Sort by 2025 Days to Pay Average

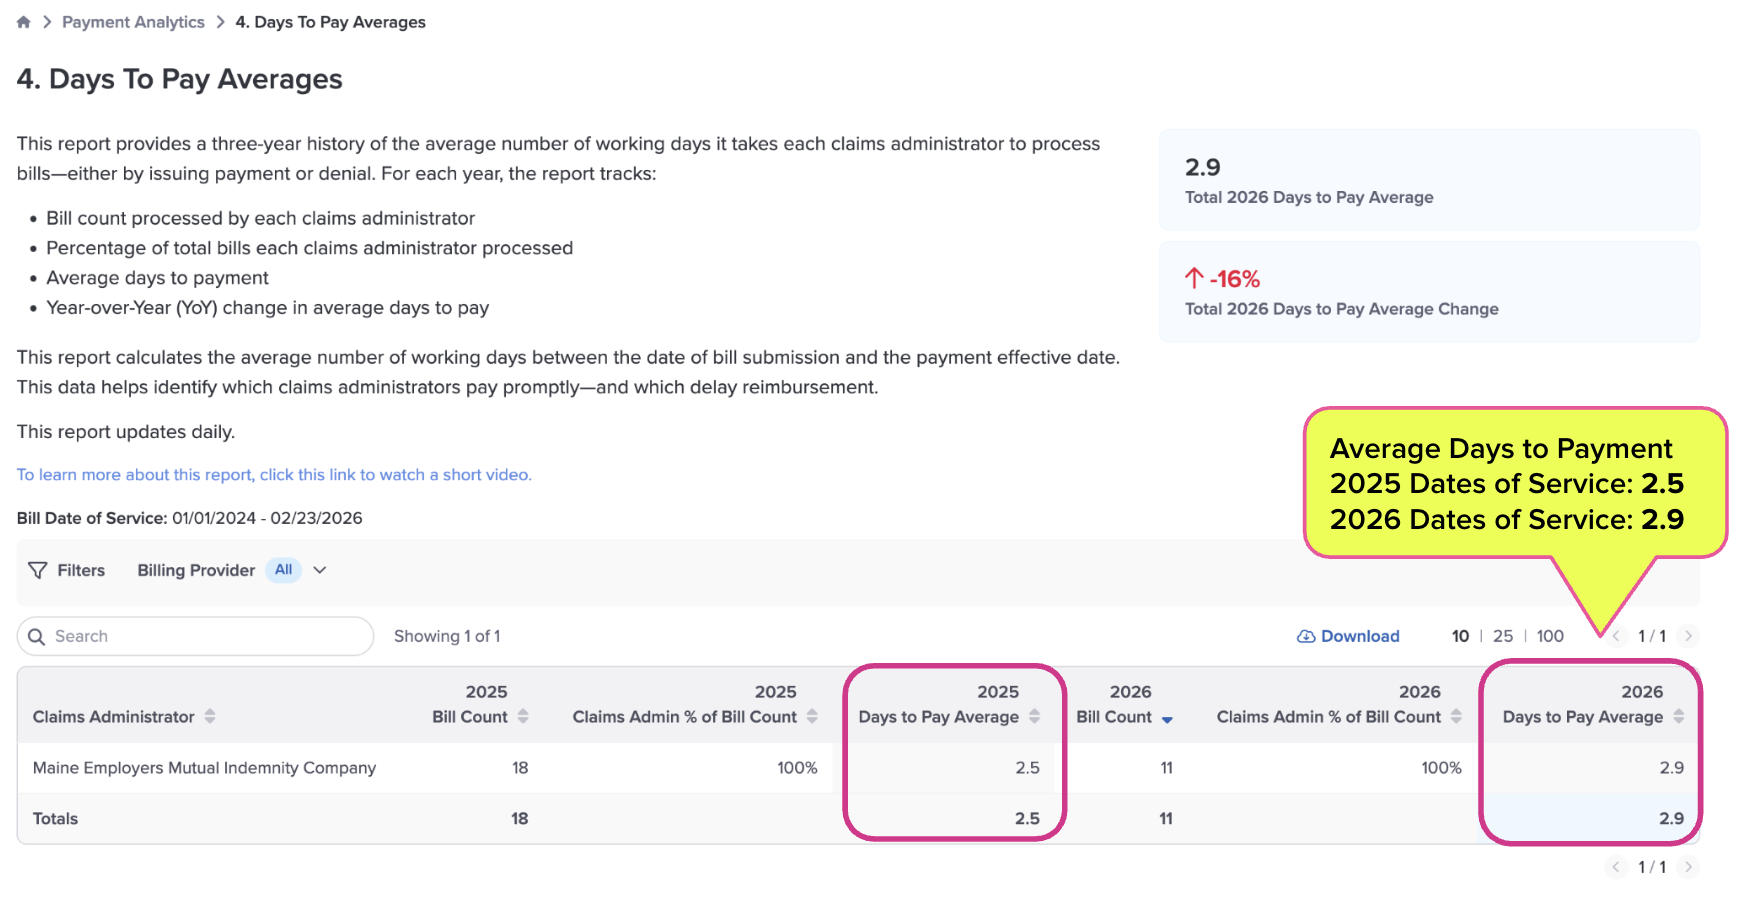1034,716
